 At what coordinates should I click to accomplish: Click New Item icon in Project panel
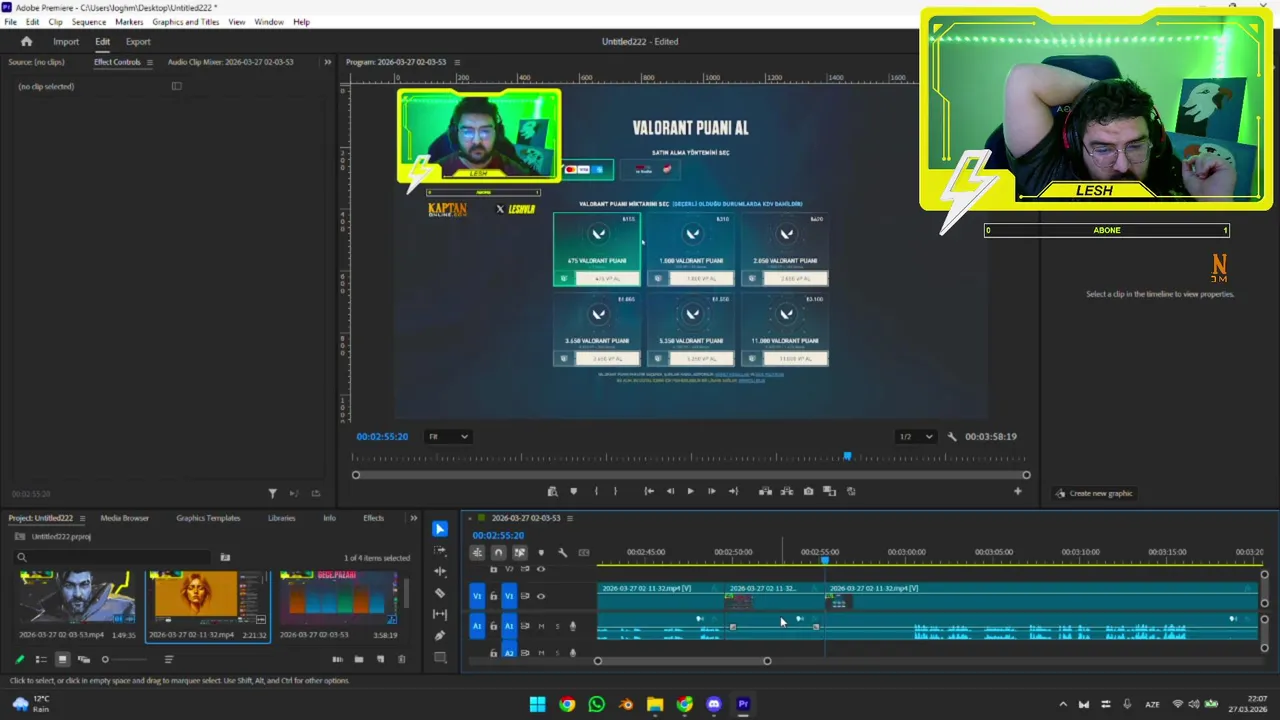[380, 659]
